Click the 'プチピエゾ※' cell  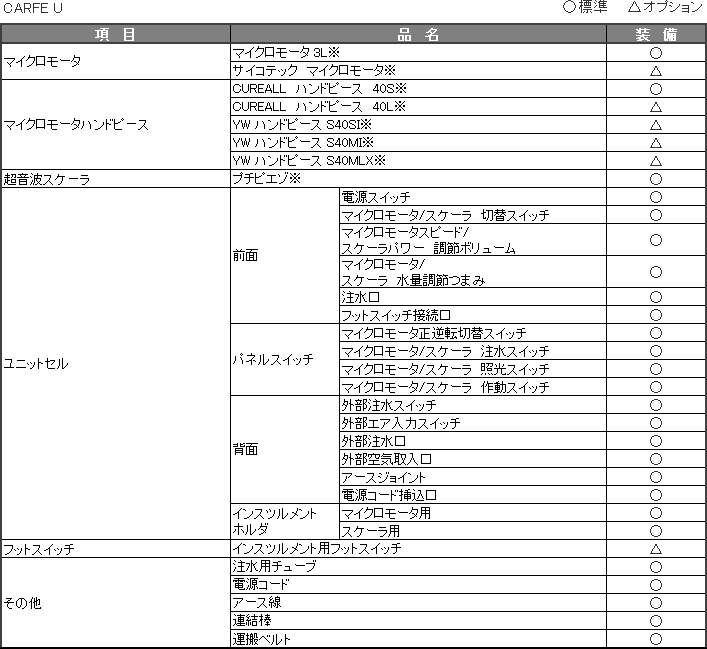tap(418, 179)
